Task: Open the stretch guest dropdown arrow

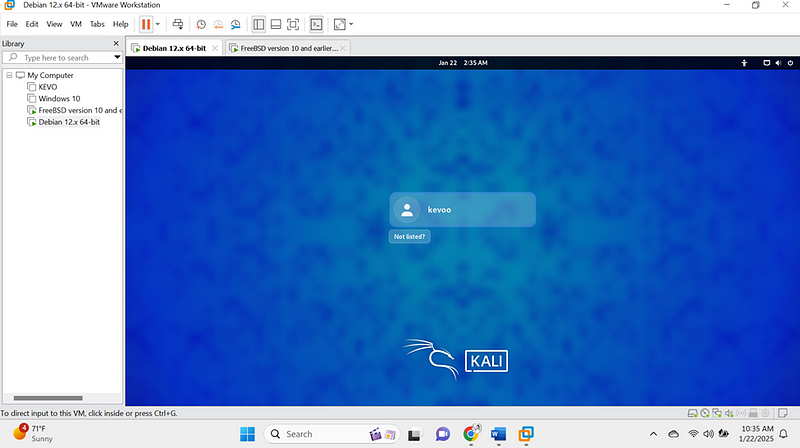Action: click(351, 24)
